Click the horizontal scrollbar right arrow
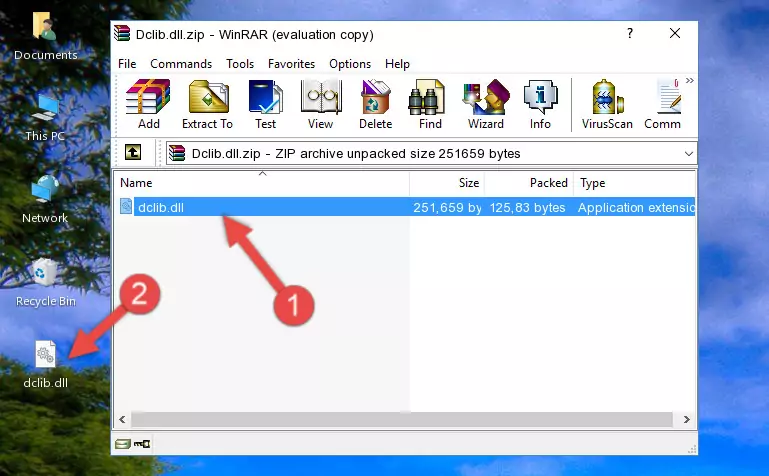 pyautogui.click(x=687, y=419)
